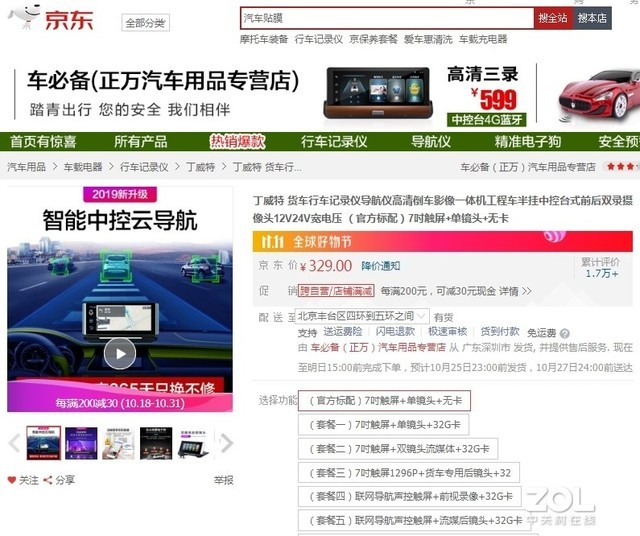Screen dimensions: 640x536
Task: Click the red sports car banner image
Action: tap(598, 96)
